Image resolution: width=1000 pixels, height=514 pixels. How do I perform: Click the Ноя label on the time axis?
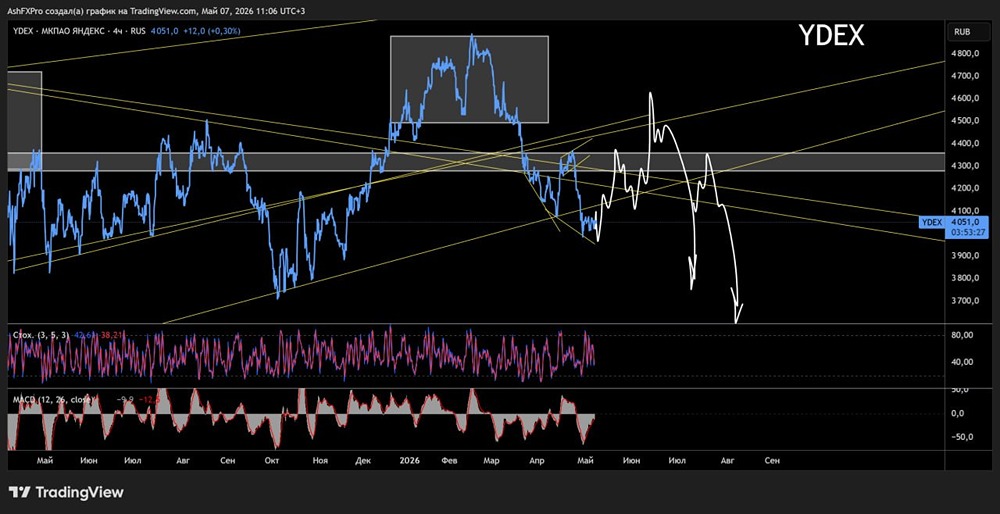coord(321,460)
